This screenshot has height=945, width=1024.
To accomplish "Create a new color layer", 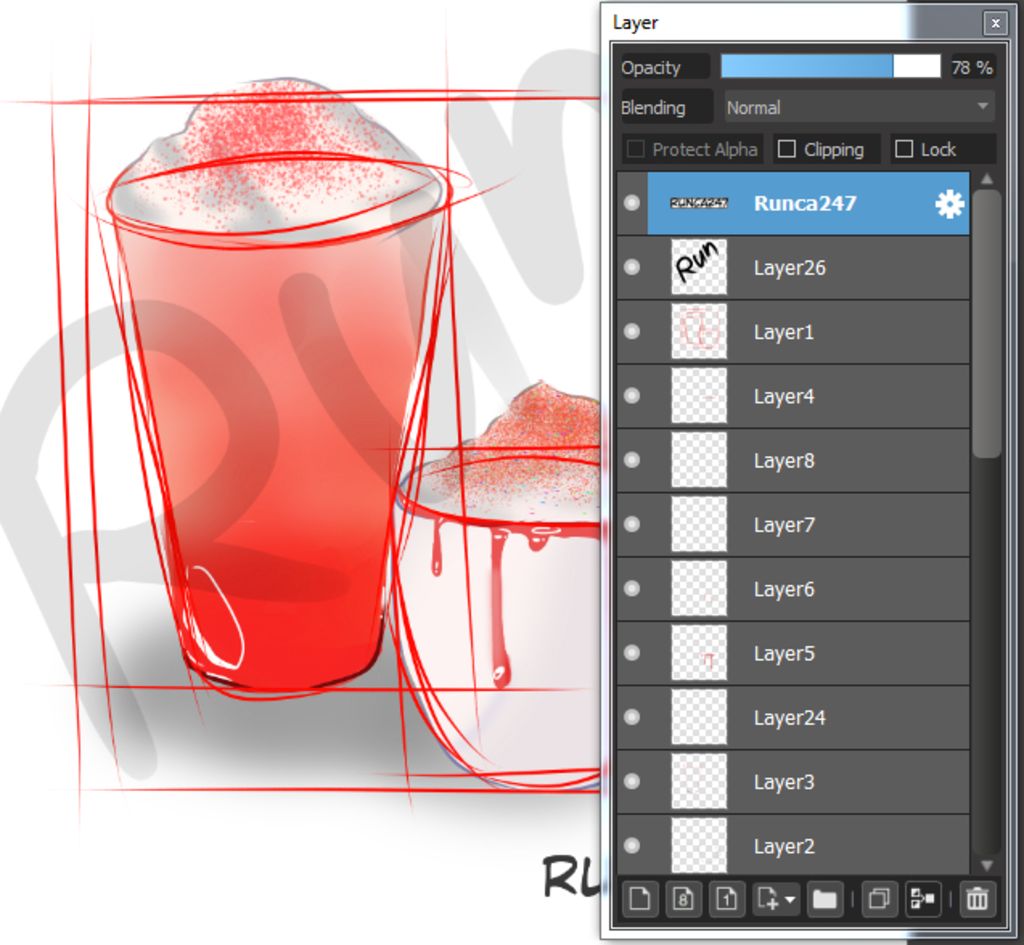I will (x=639, y=899).
